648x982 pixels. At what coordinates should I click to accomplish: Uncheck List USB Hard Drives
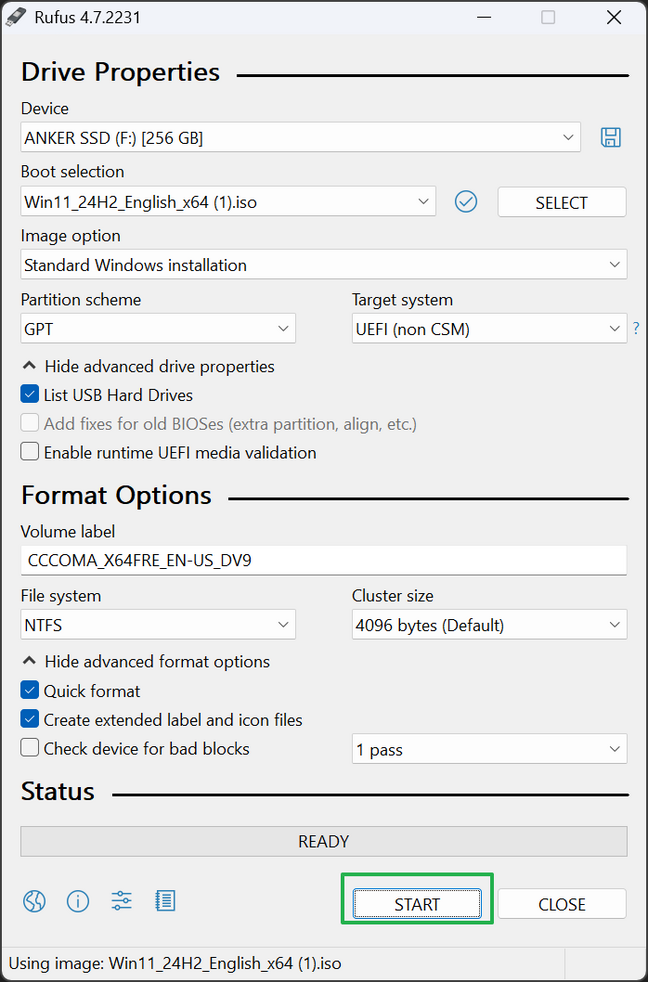[30, 395]
